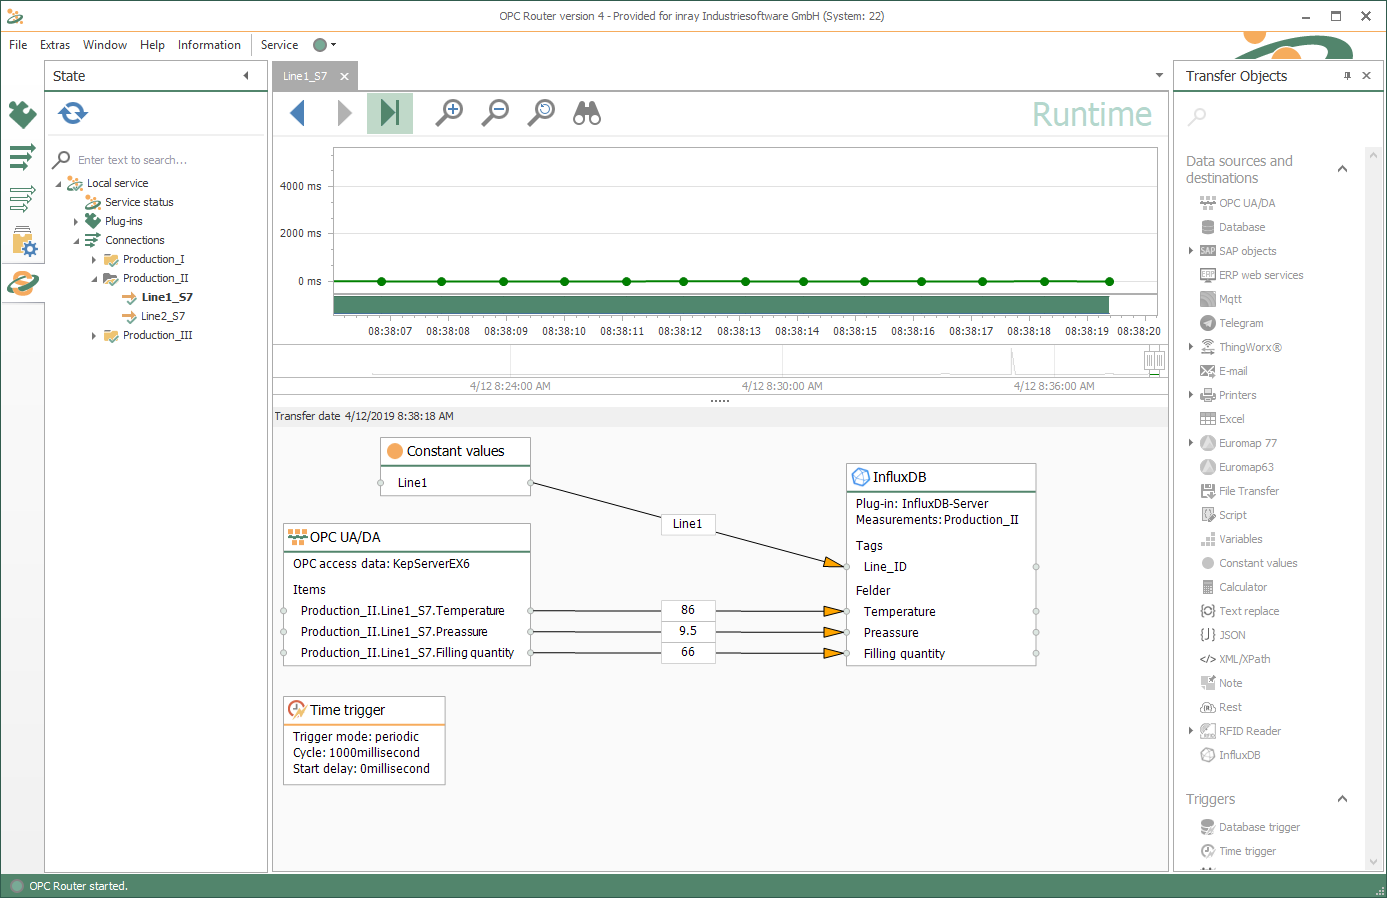Click the blue back arrow in toolbar

297,113
